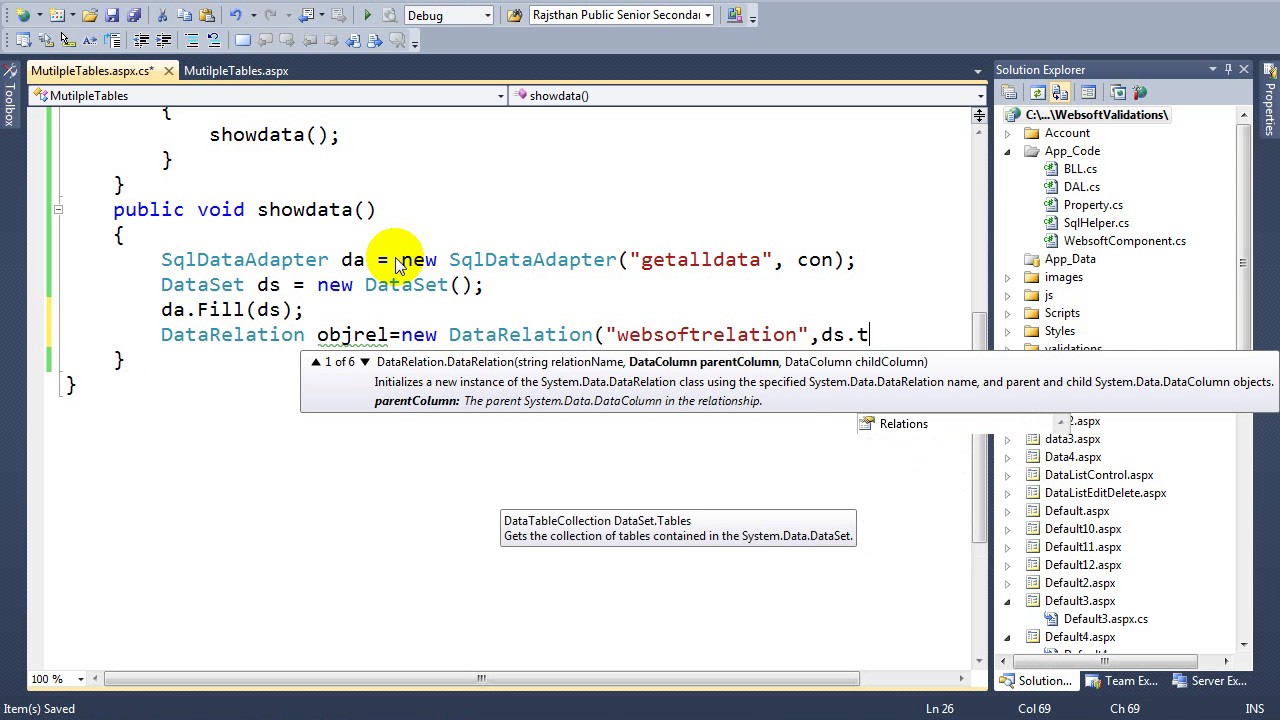Expand the Scripts folder node

click(1008, 313)
